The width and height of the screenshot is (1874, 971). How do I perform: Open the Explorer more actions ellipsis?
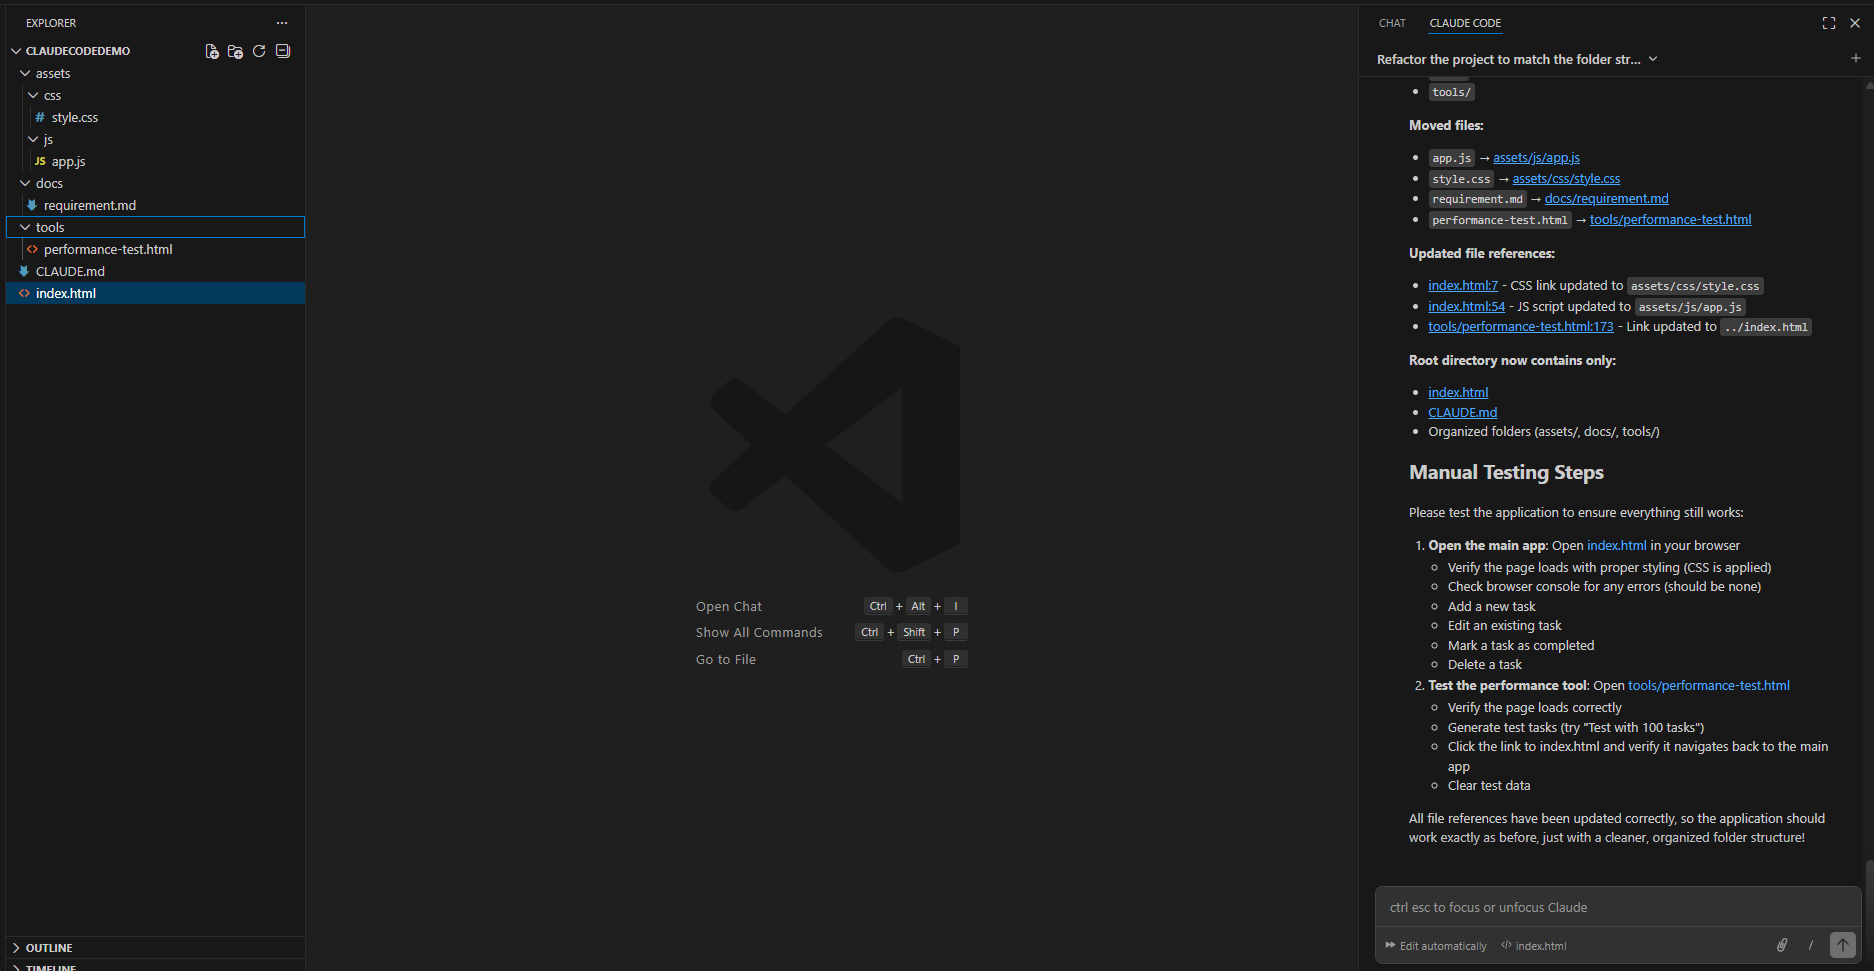coord(282,23)
